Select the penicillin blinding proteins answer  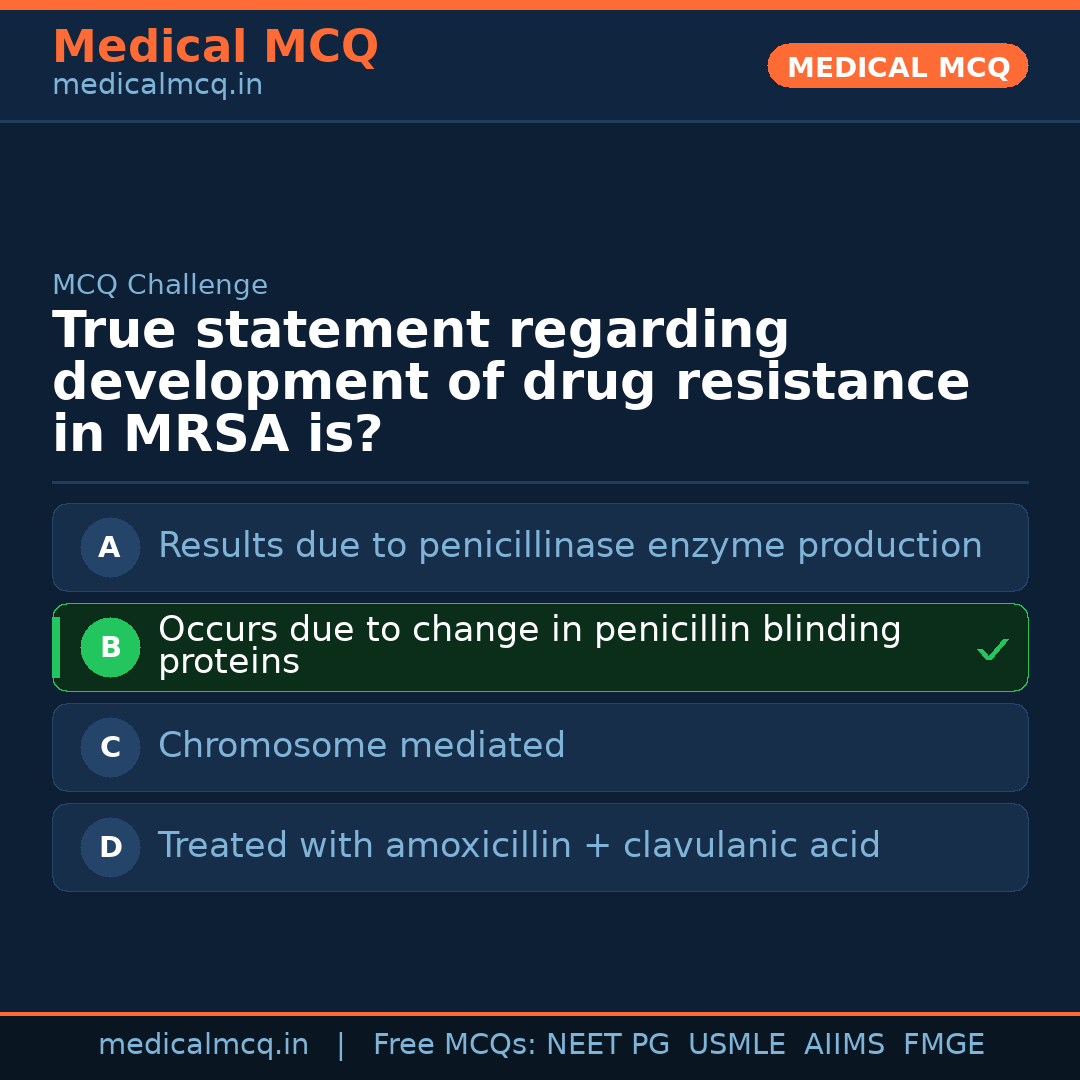click(x=530, y=646)
